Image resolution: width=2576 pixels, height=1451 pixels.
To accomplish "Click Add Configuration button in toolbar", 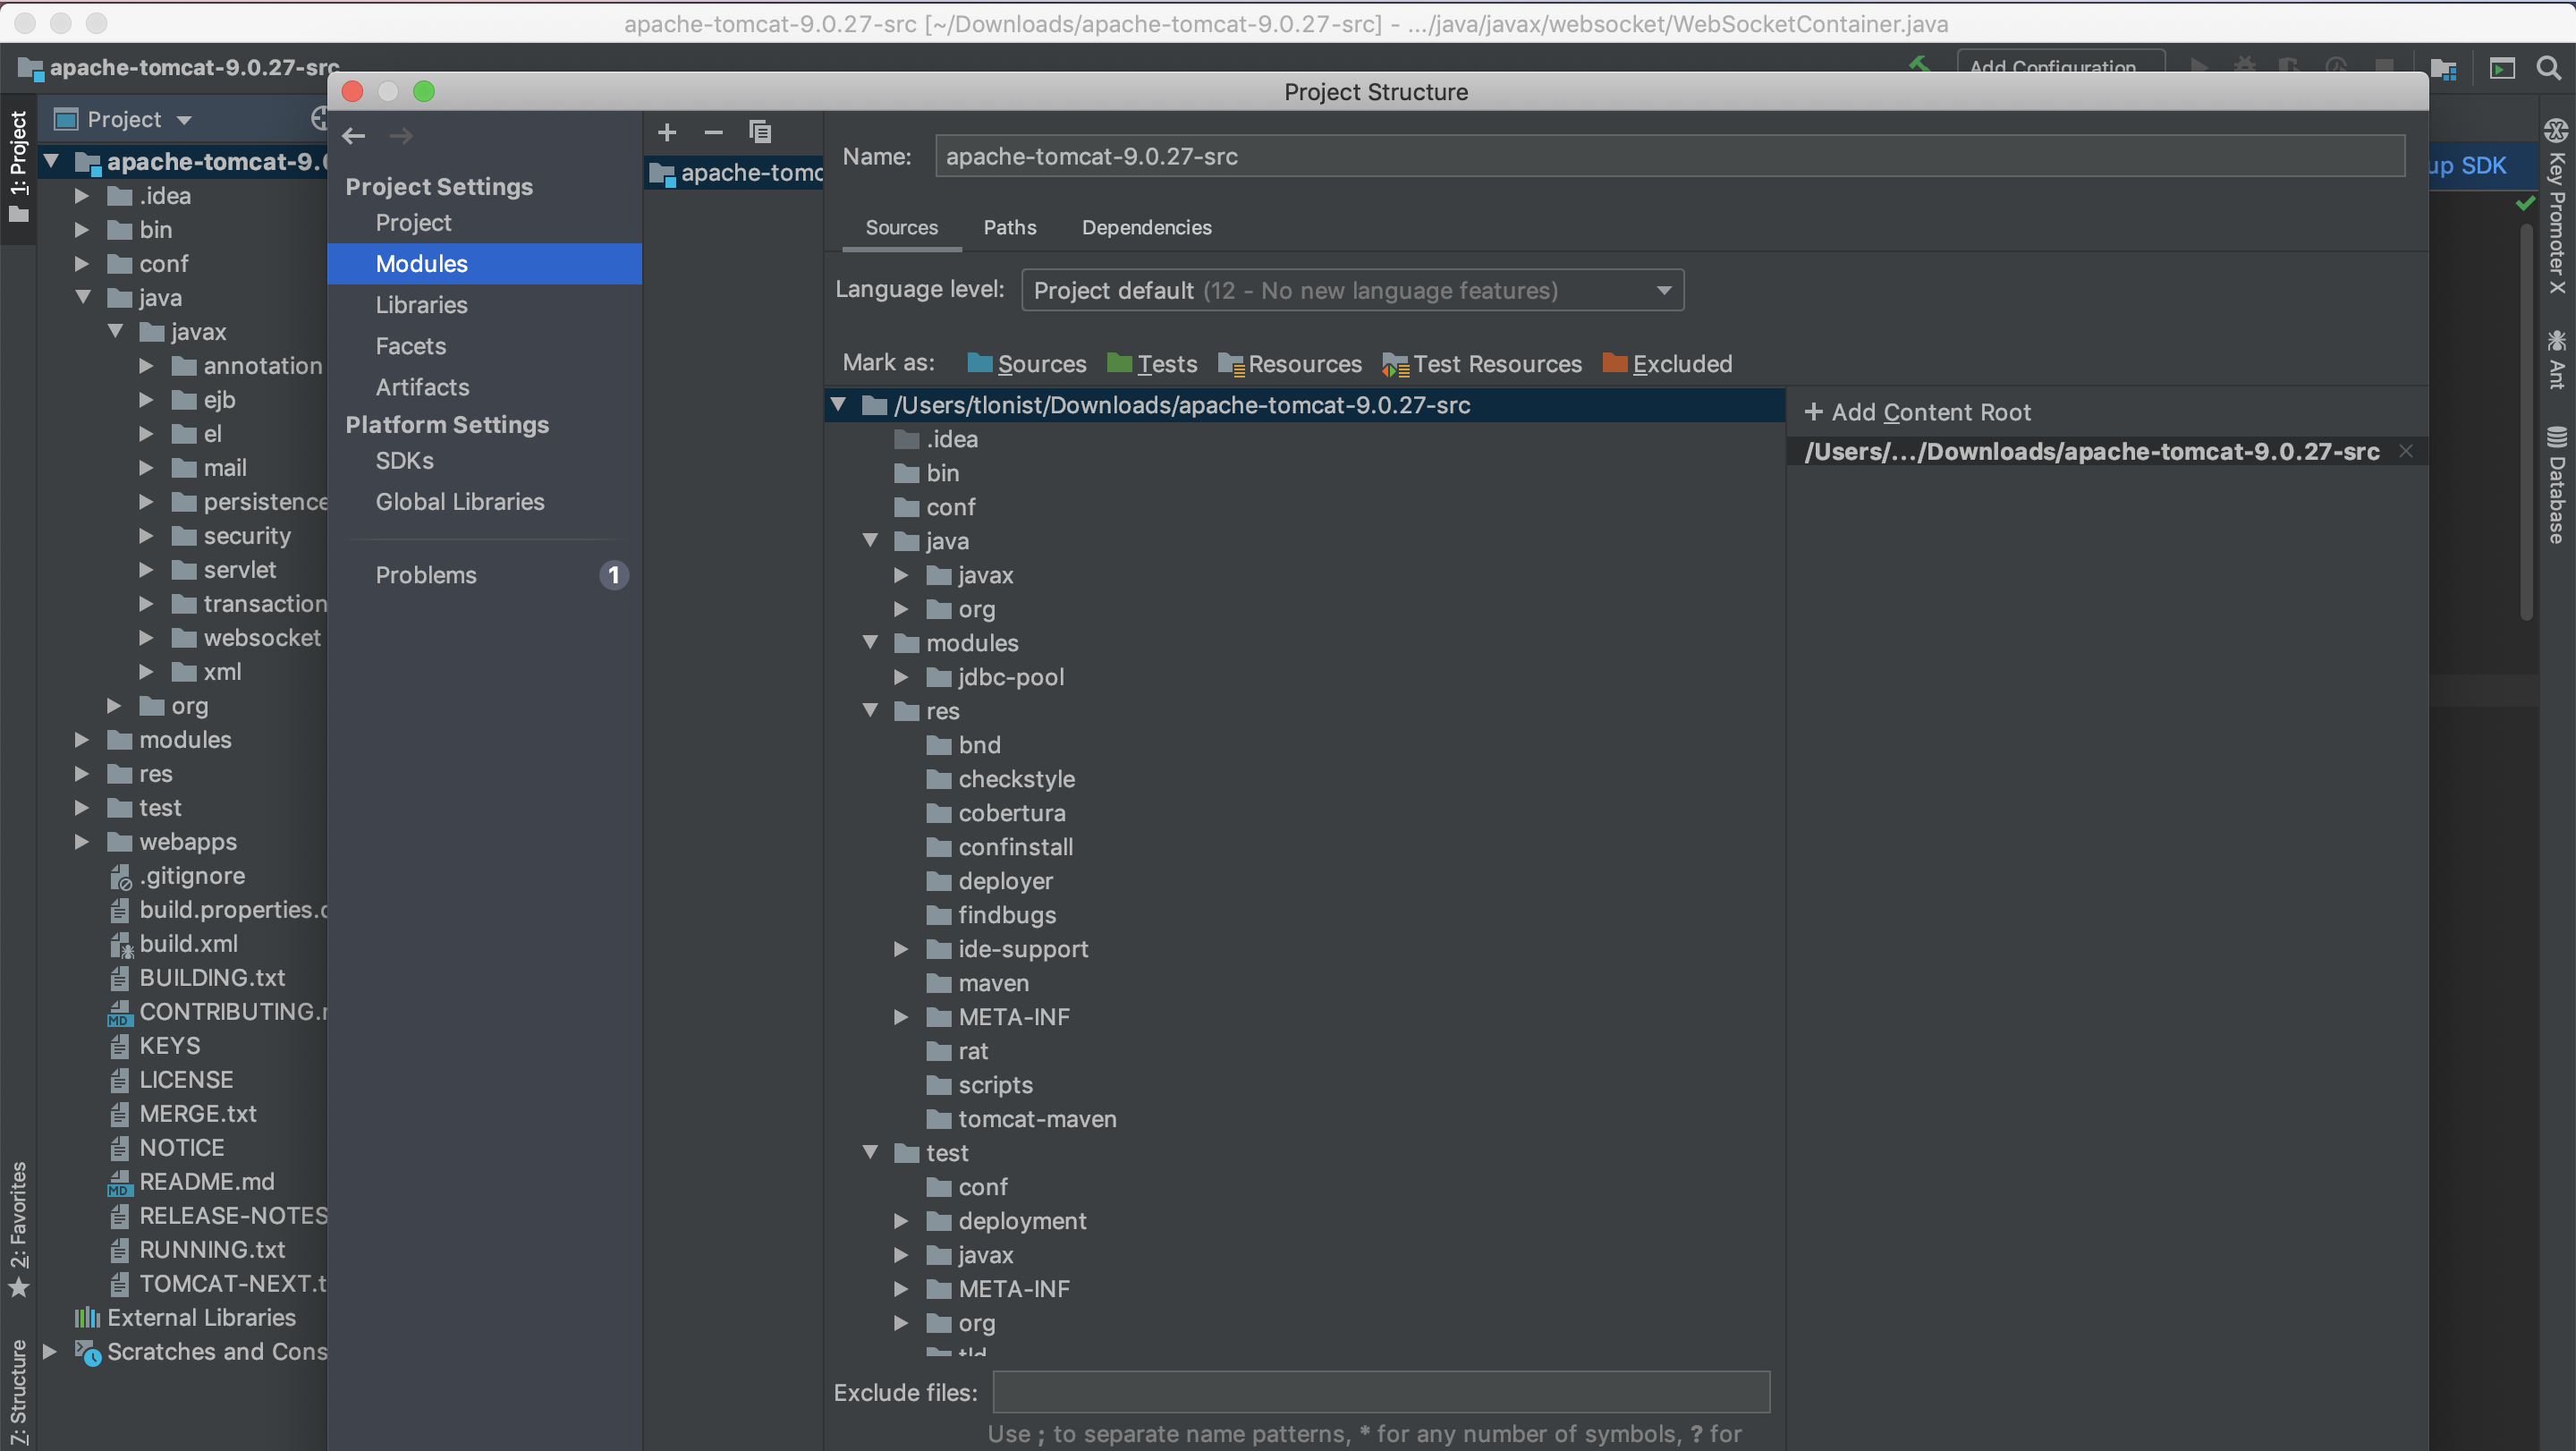I will (2060, 66).
